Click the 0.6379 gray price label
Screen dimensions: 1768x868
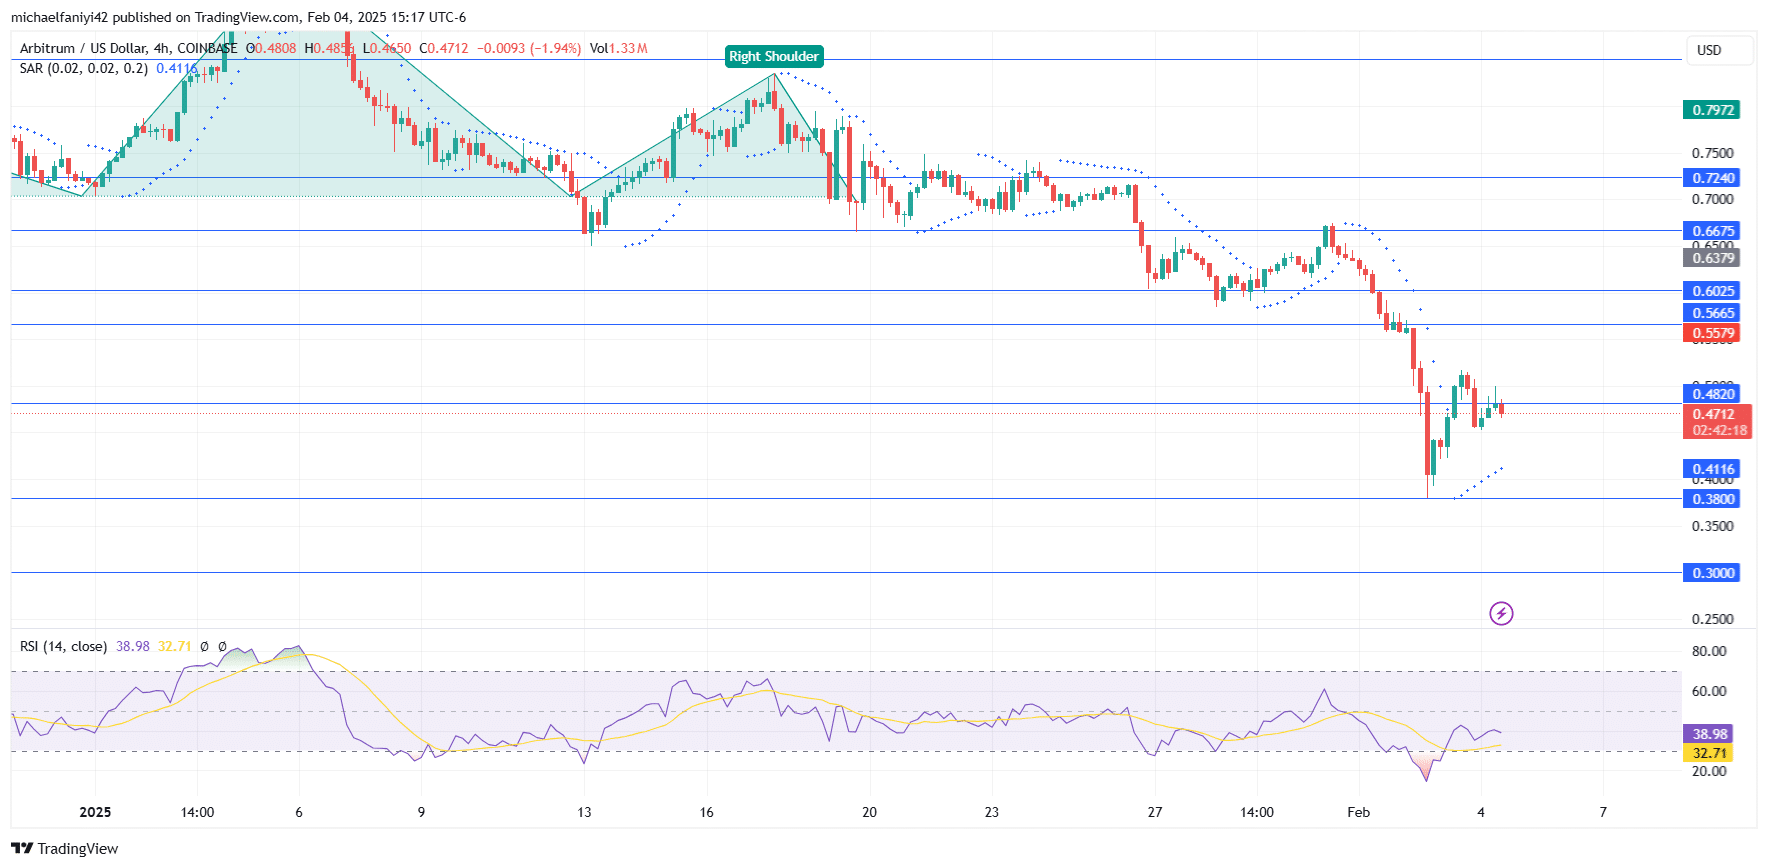coord(1712,258)
